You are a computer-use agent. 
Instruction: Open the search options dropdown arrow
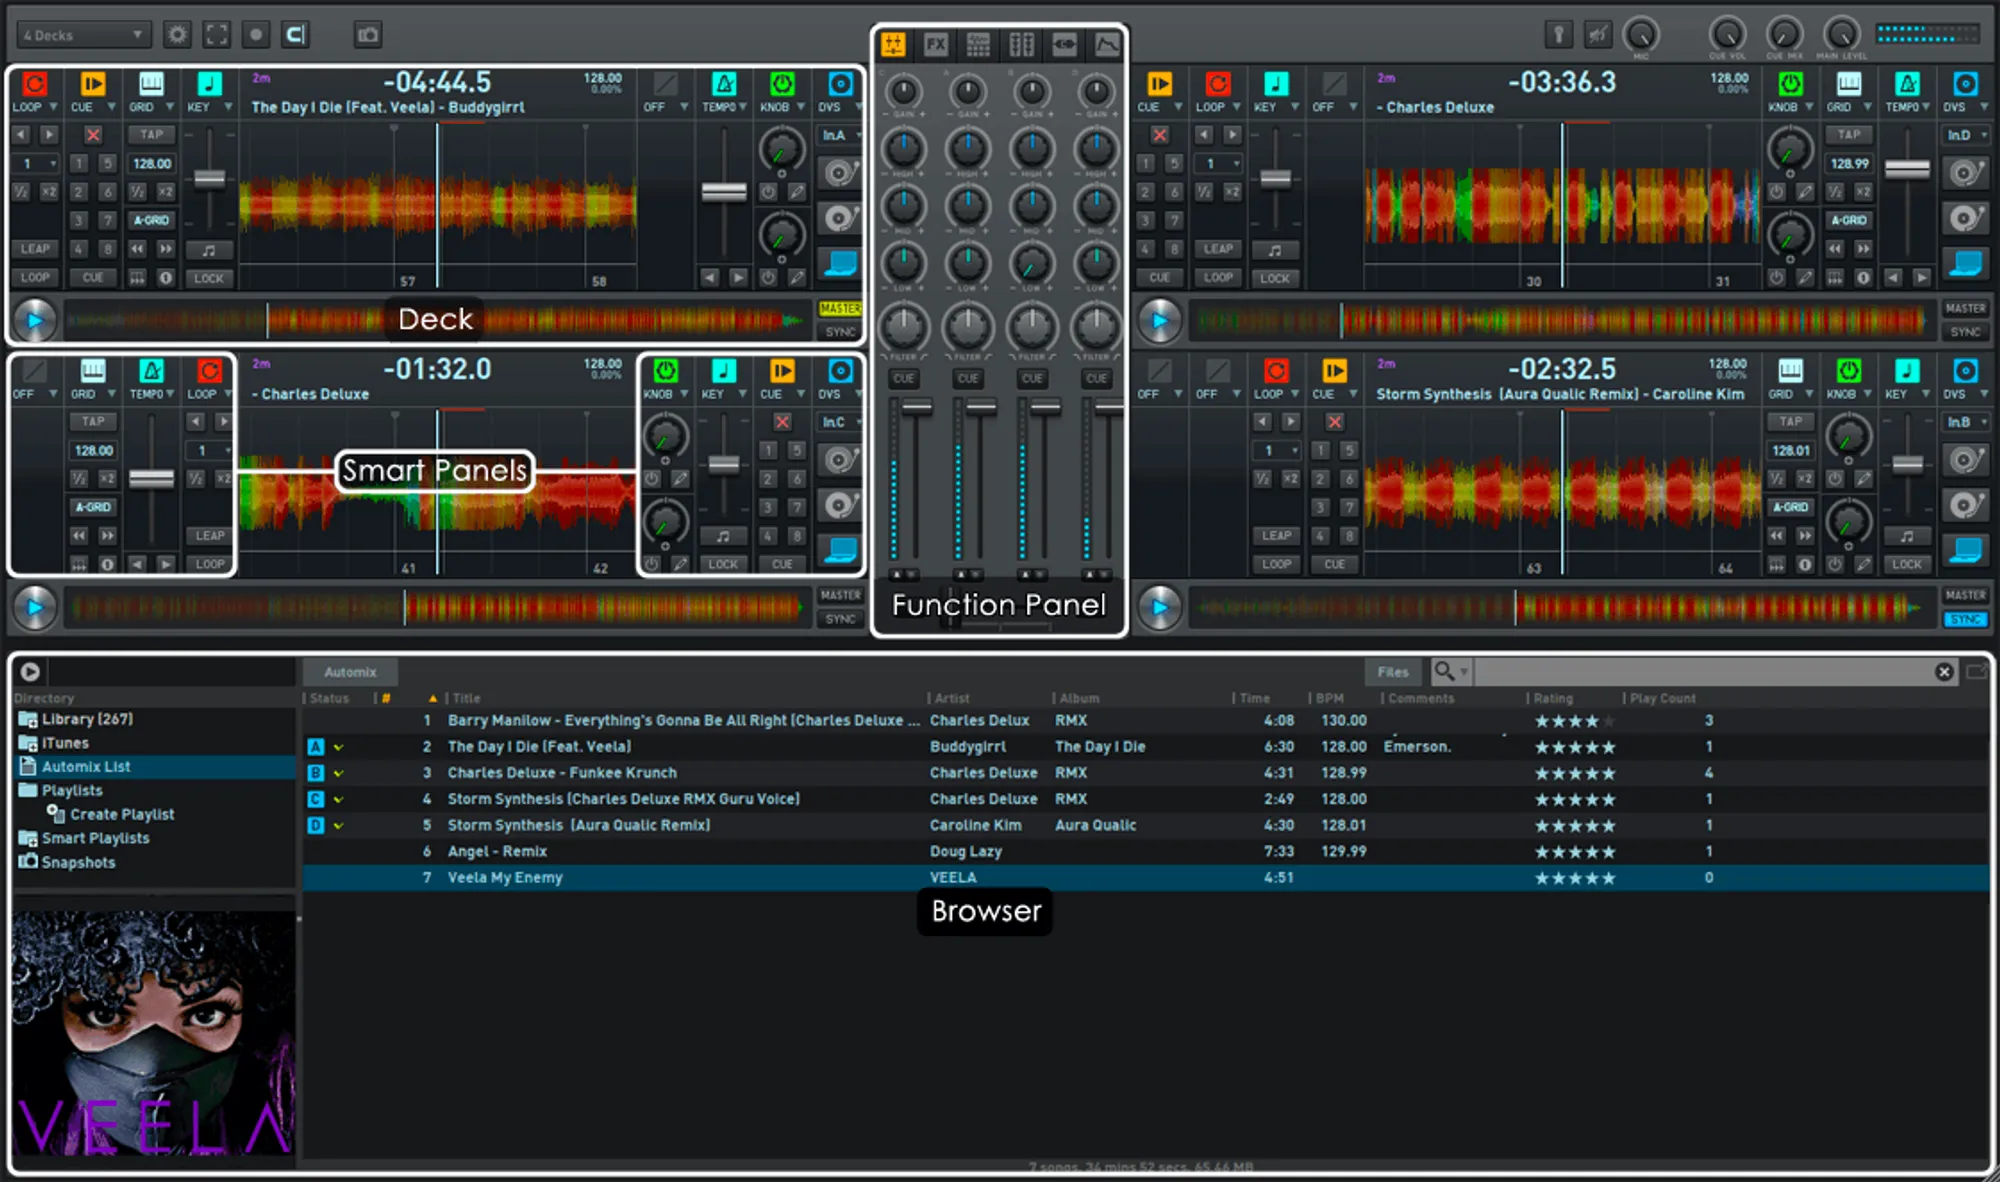[x=1464, y=672]
